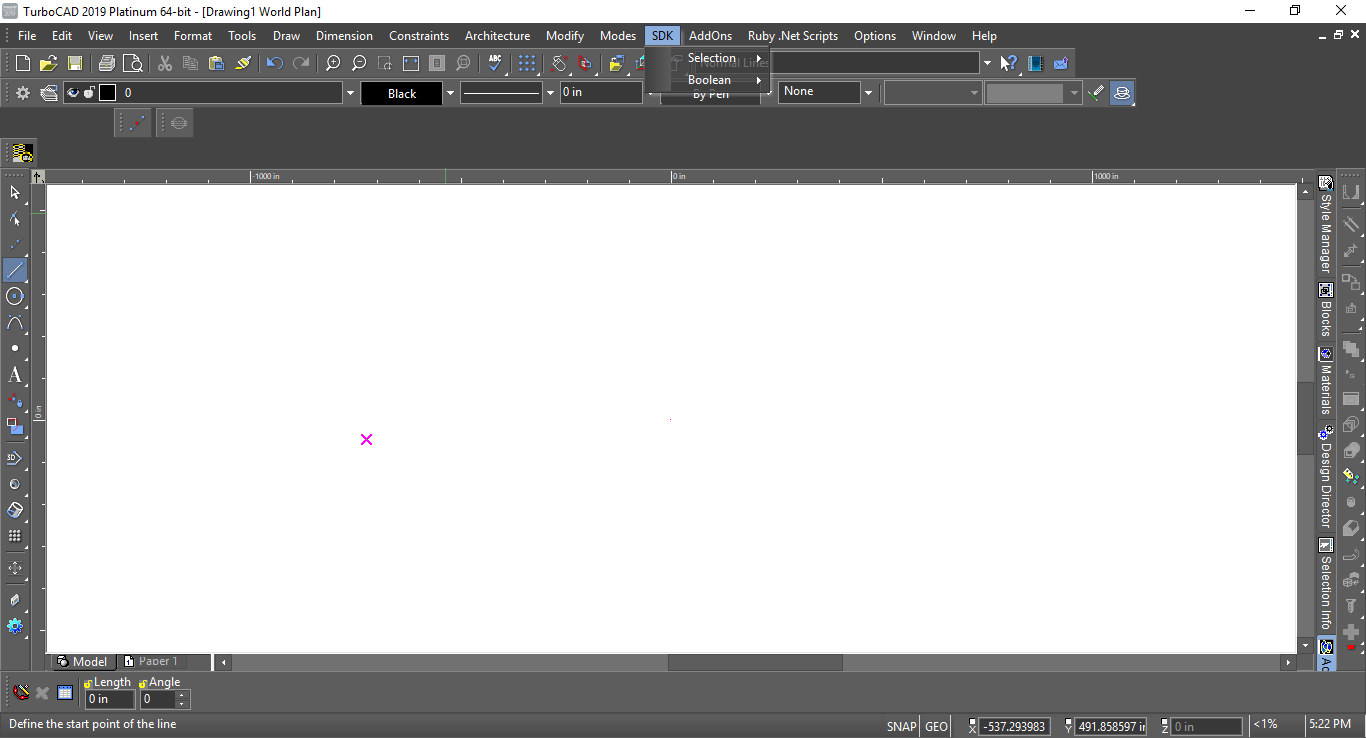Select the Circle tool in left toolbar
Screen dimensions: 1366x738
tap(15, 296)
